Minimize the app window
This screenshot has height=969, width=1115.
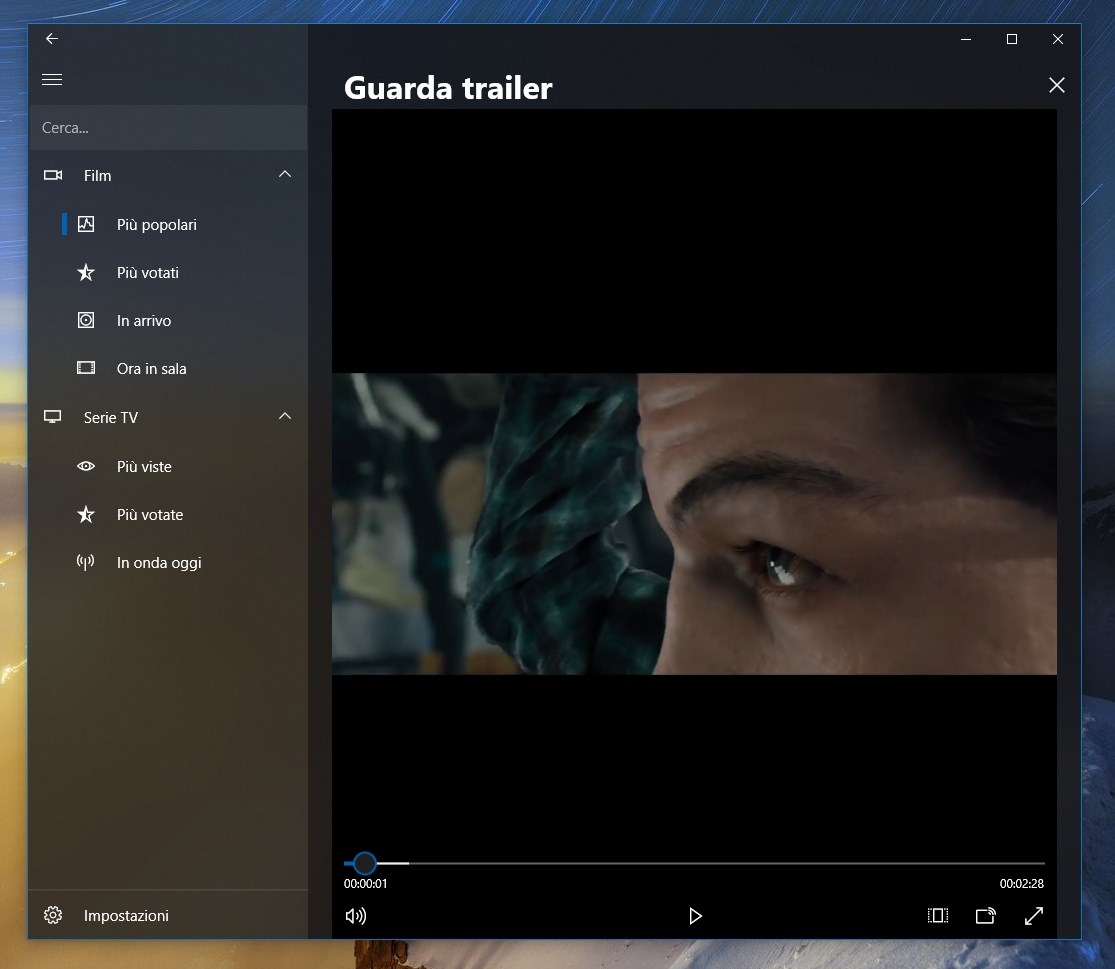tap(966, 39)
